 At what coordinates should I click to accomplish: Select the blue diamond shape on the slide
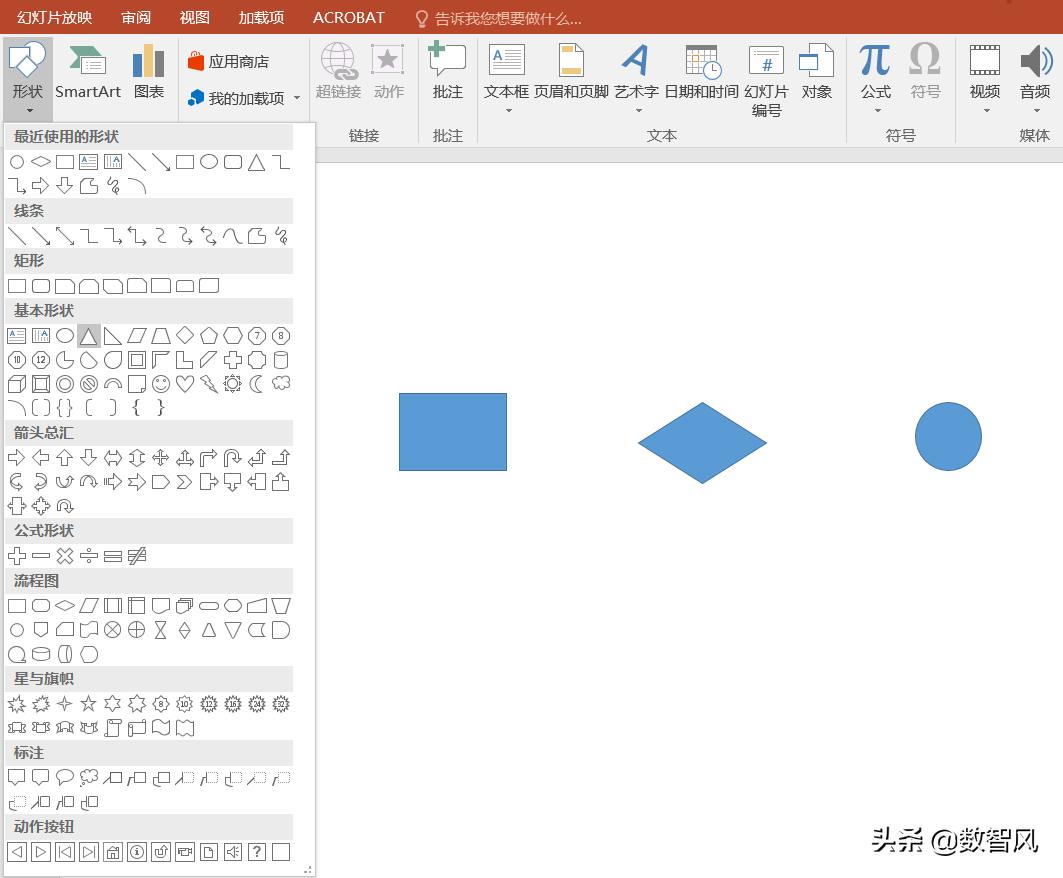[x=702, y=440]
